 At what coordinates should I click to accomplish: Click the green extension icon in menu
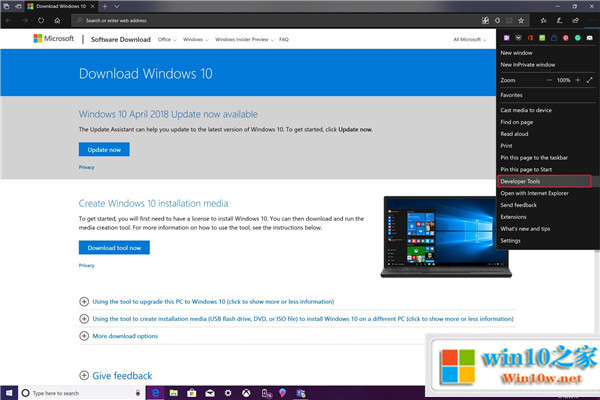pos(542,38)
